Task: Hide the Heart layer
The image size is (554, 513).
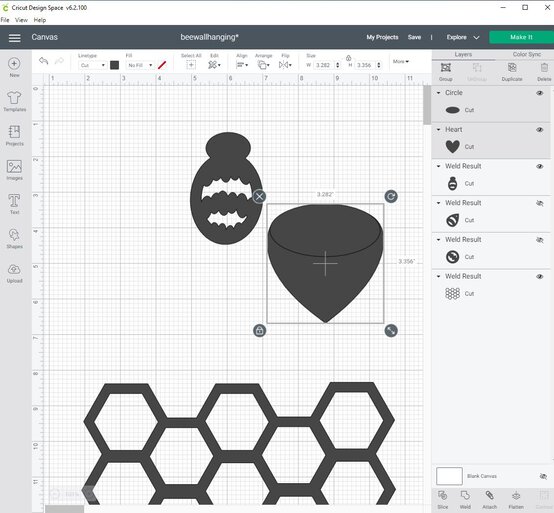Action: tap(540, 130)
